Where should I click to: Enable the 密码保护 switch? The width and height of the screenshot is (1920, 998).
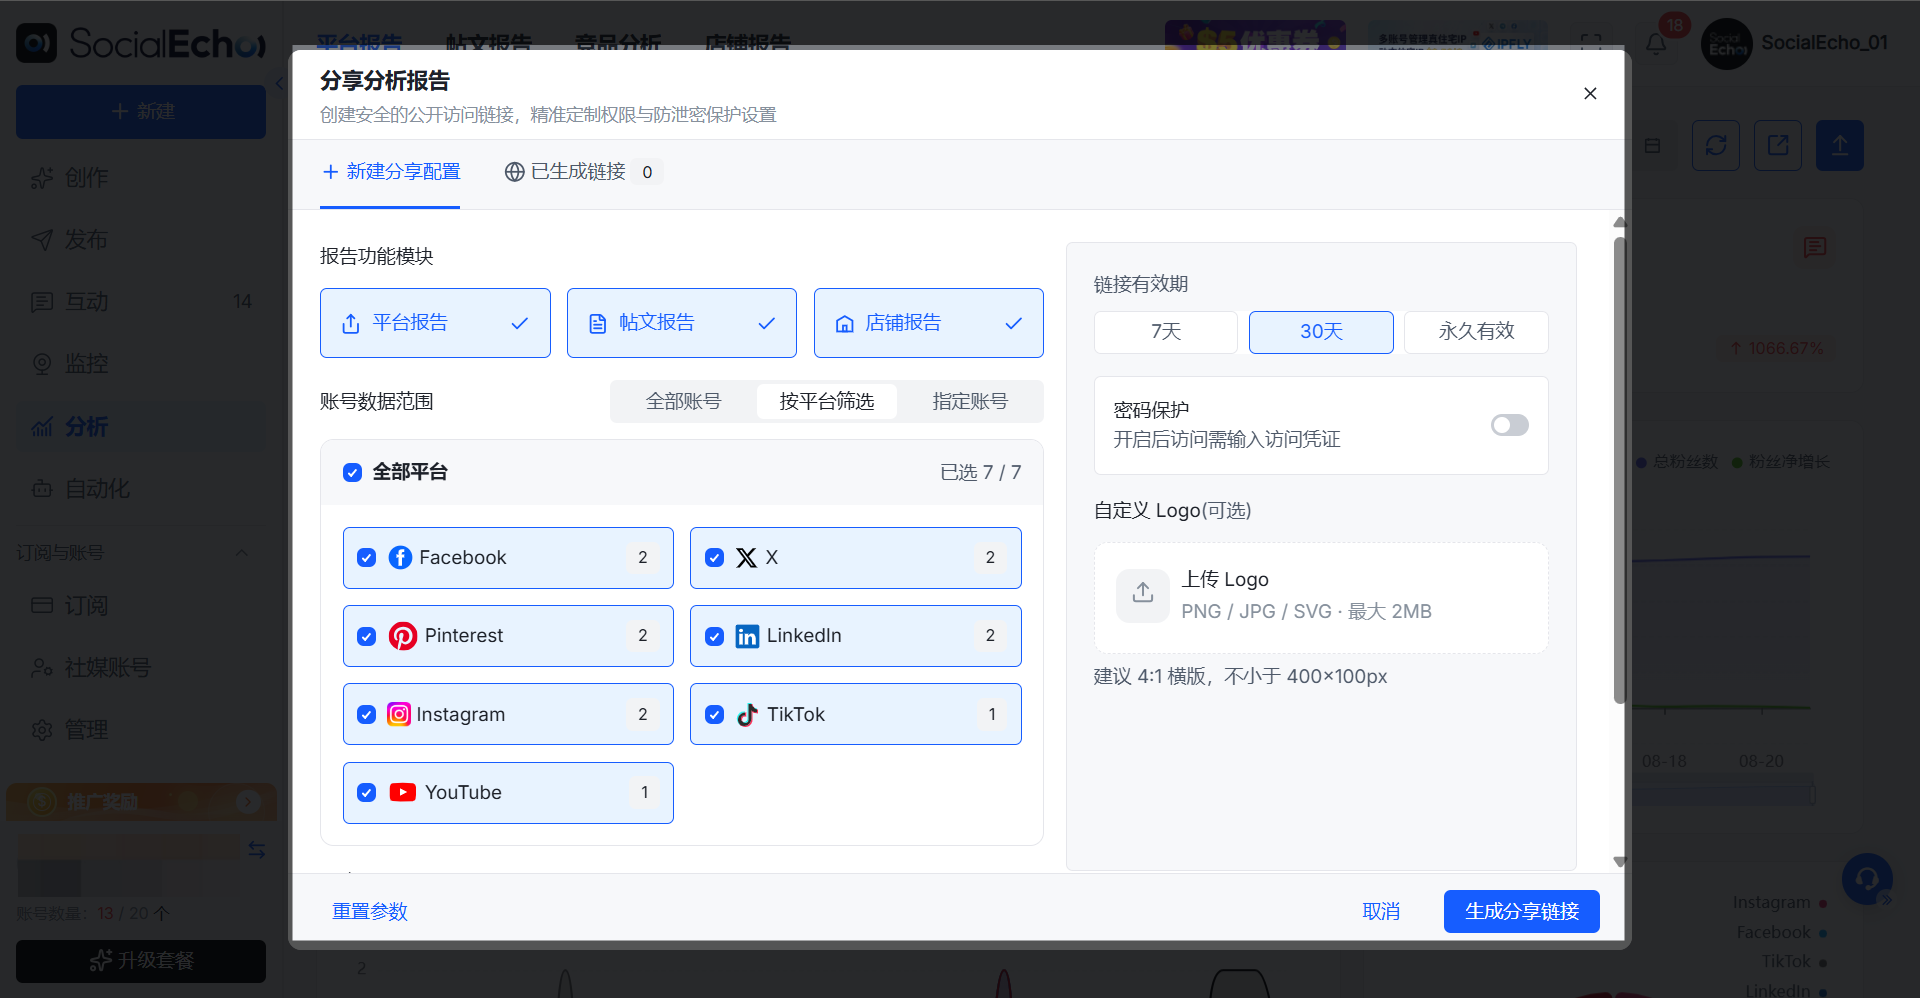tap(1510, 425)
